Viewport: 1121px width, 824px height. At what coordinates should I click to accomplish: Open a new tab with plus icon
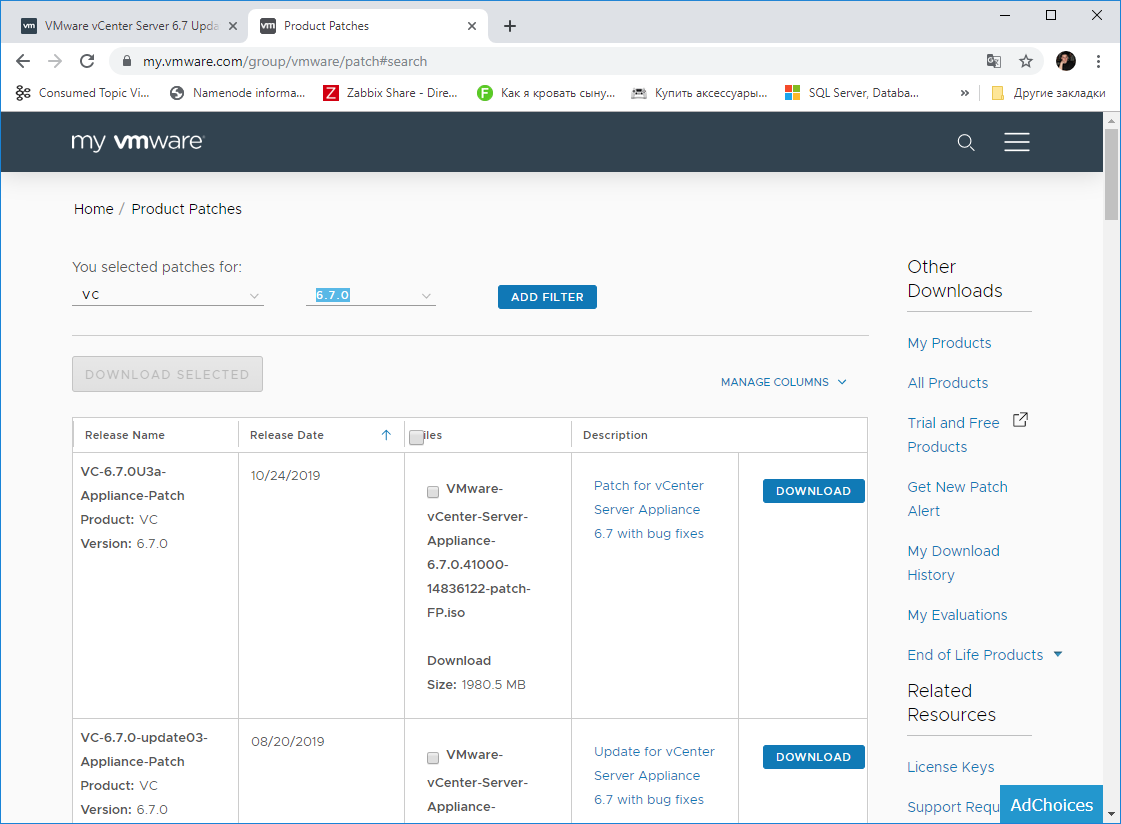coord(510,26)
